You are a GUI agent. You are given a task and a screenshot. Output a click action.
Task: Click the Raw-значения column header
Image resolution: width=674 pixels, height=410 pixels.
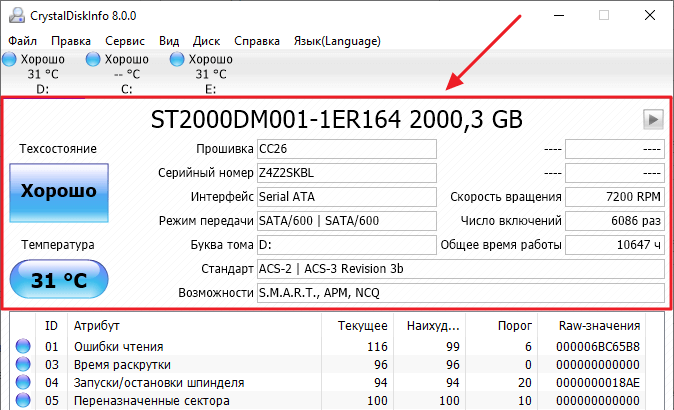(x=601, y=325)
